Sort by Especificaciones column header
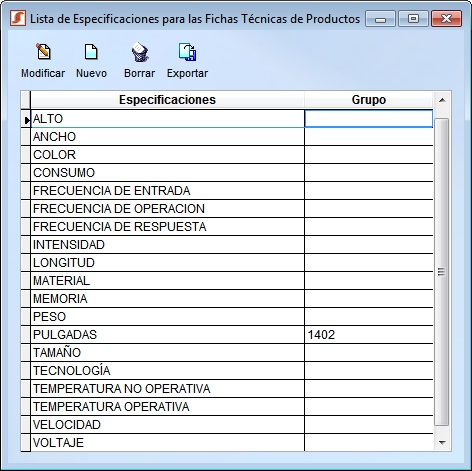The image size is (472, 471). click(167, 100)
